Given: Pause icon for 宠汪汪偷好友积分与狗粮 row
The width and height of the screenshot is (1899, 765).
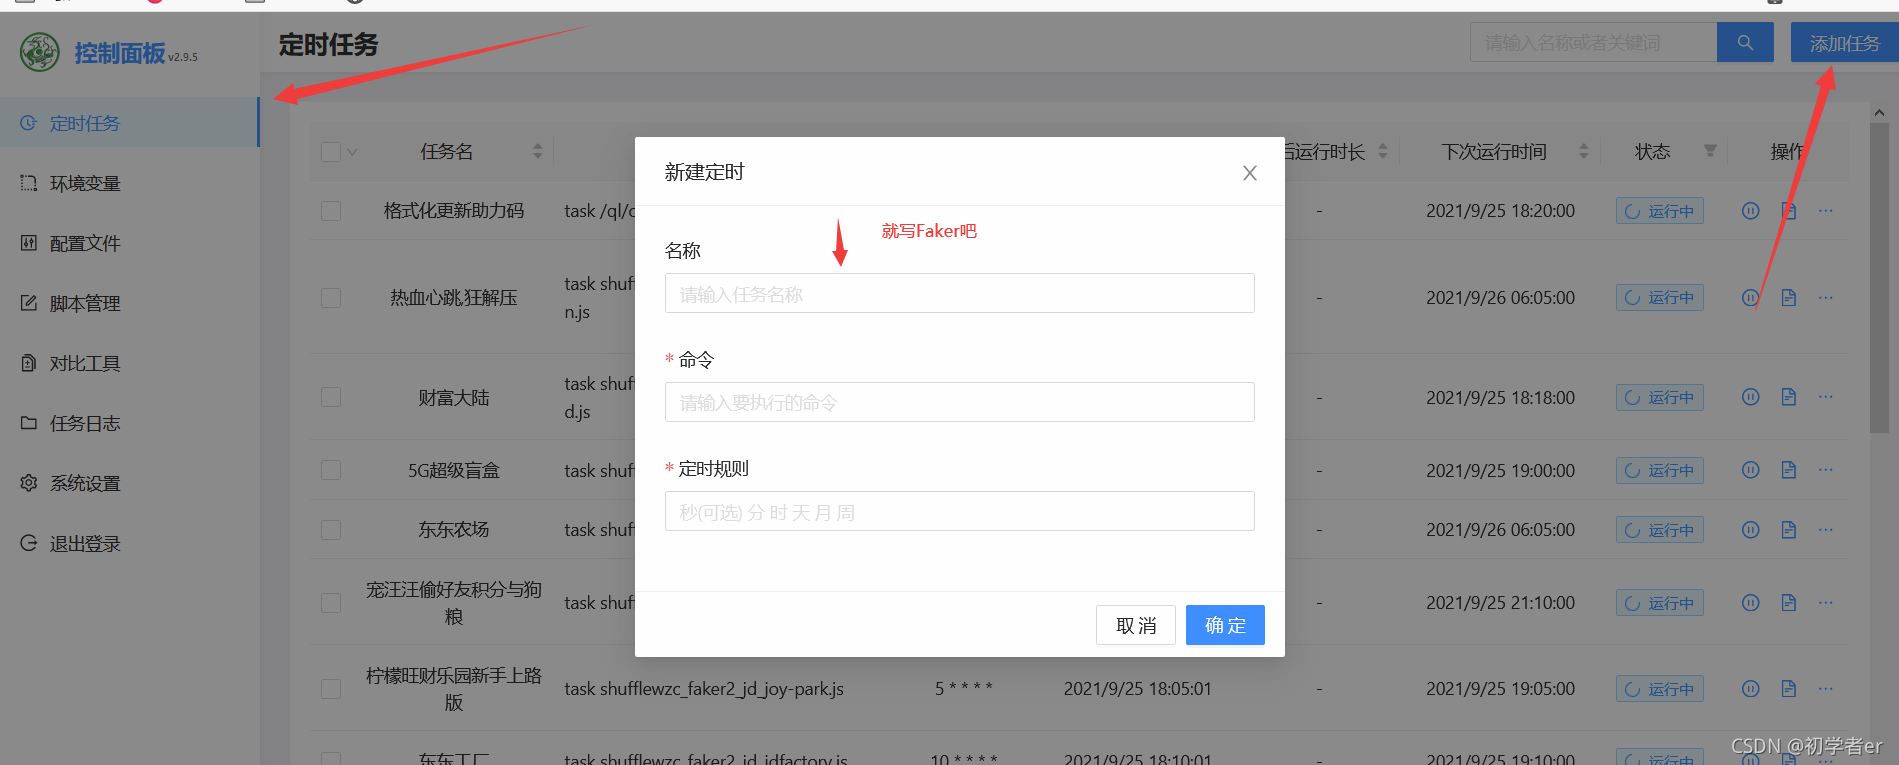Looking at the screenshot, I should [1750, 603].
